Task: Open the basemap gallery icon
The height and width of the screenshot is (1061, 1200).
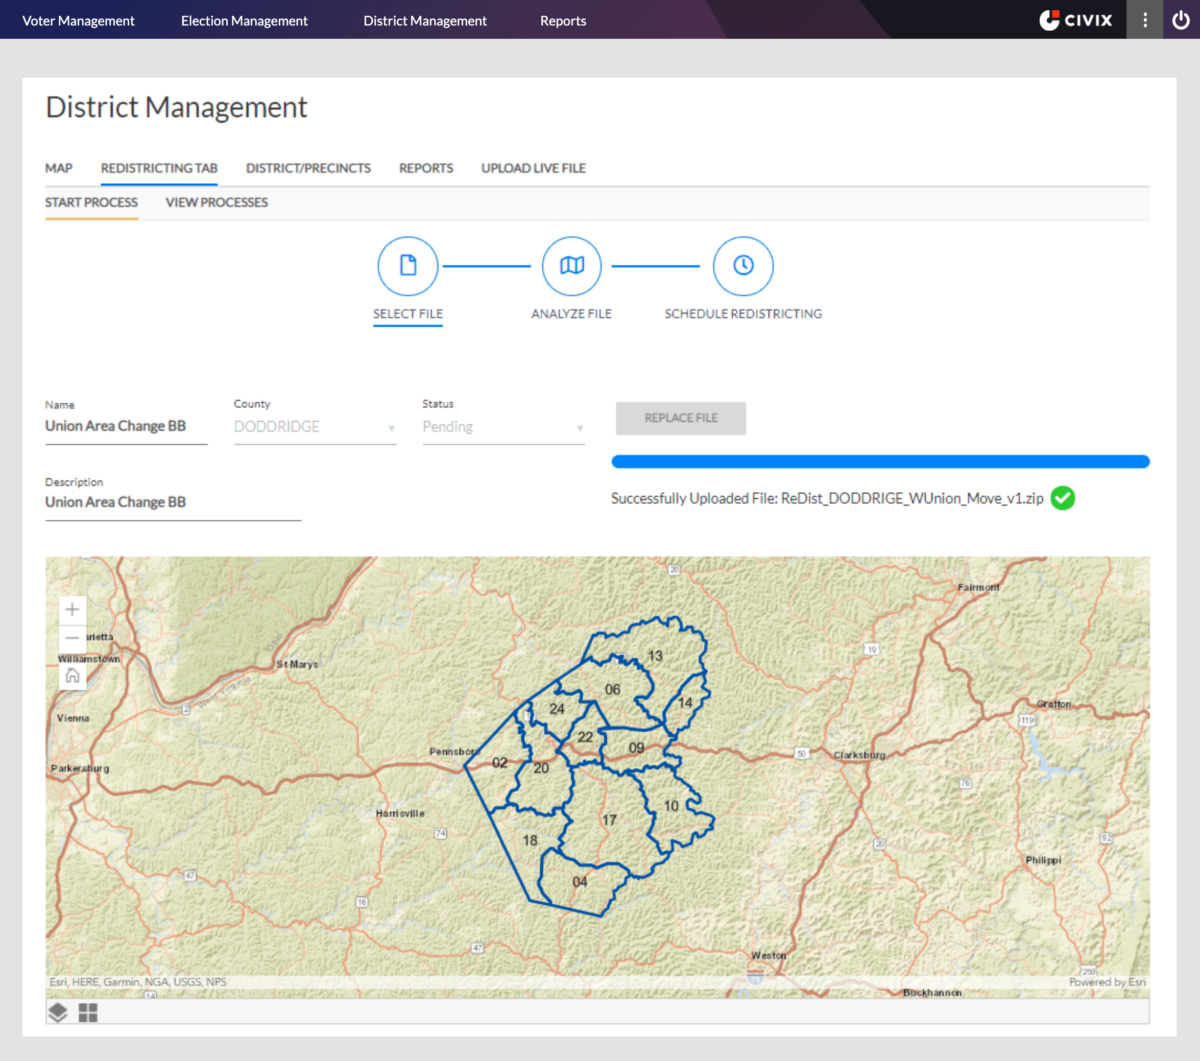Action: (x=88, y=1011)
